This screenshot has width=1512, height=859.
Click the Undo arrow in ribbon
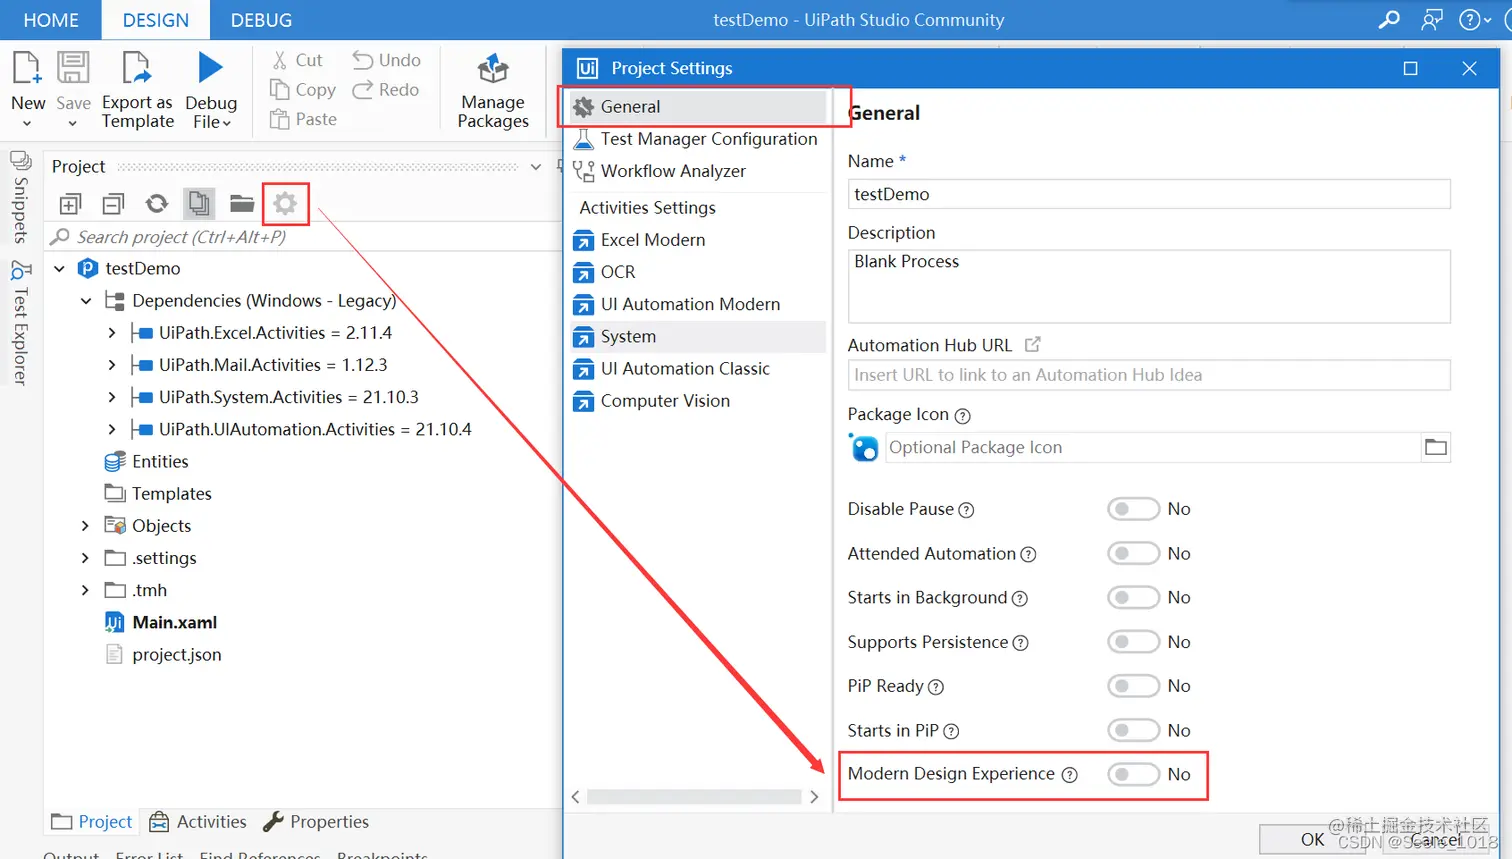tap(362, 60)
